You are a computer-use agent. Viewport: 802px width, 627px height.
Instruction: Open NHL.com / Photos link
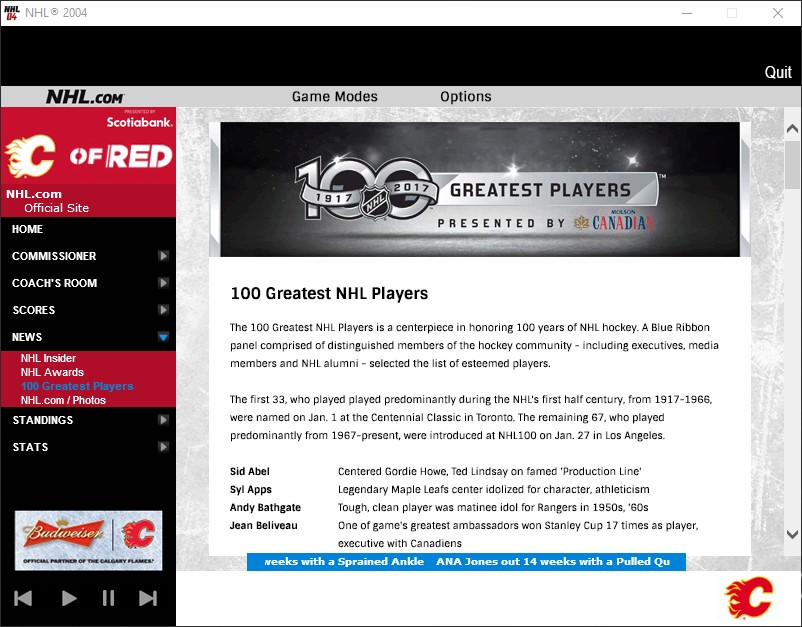(63, 400)
